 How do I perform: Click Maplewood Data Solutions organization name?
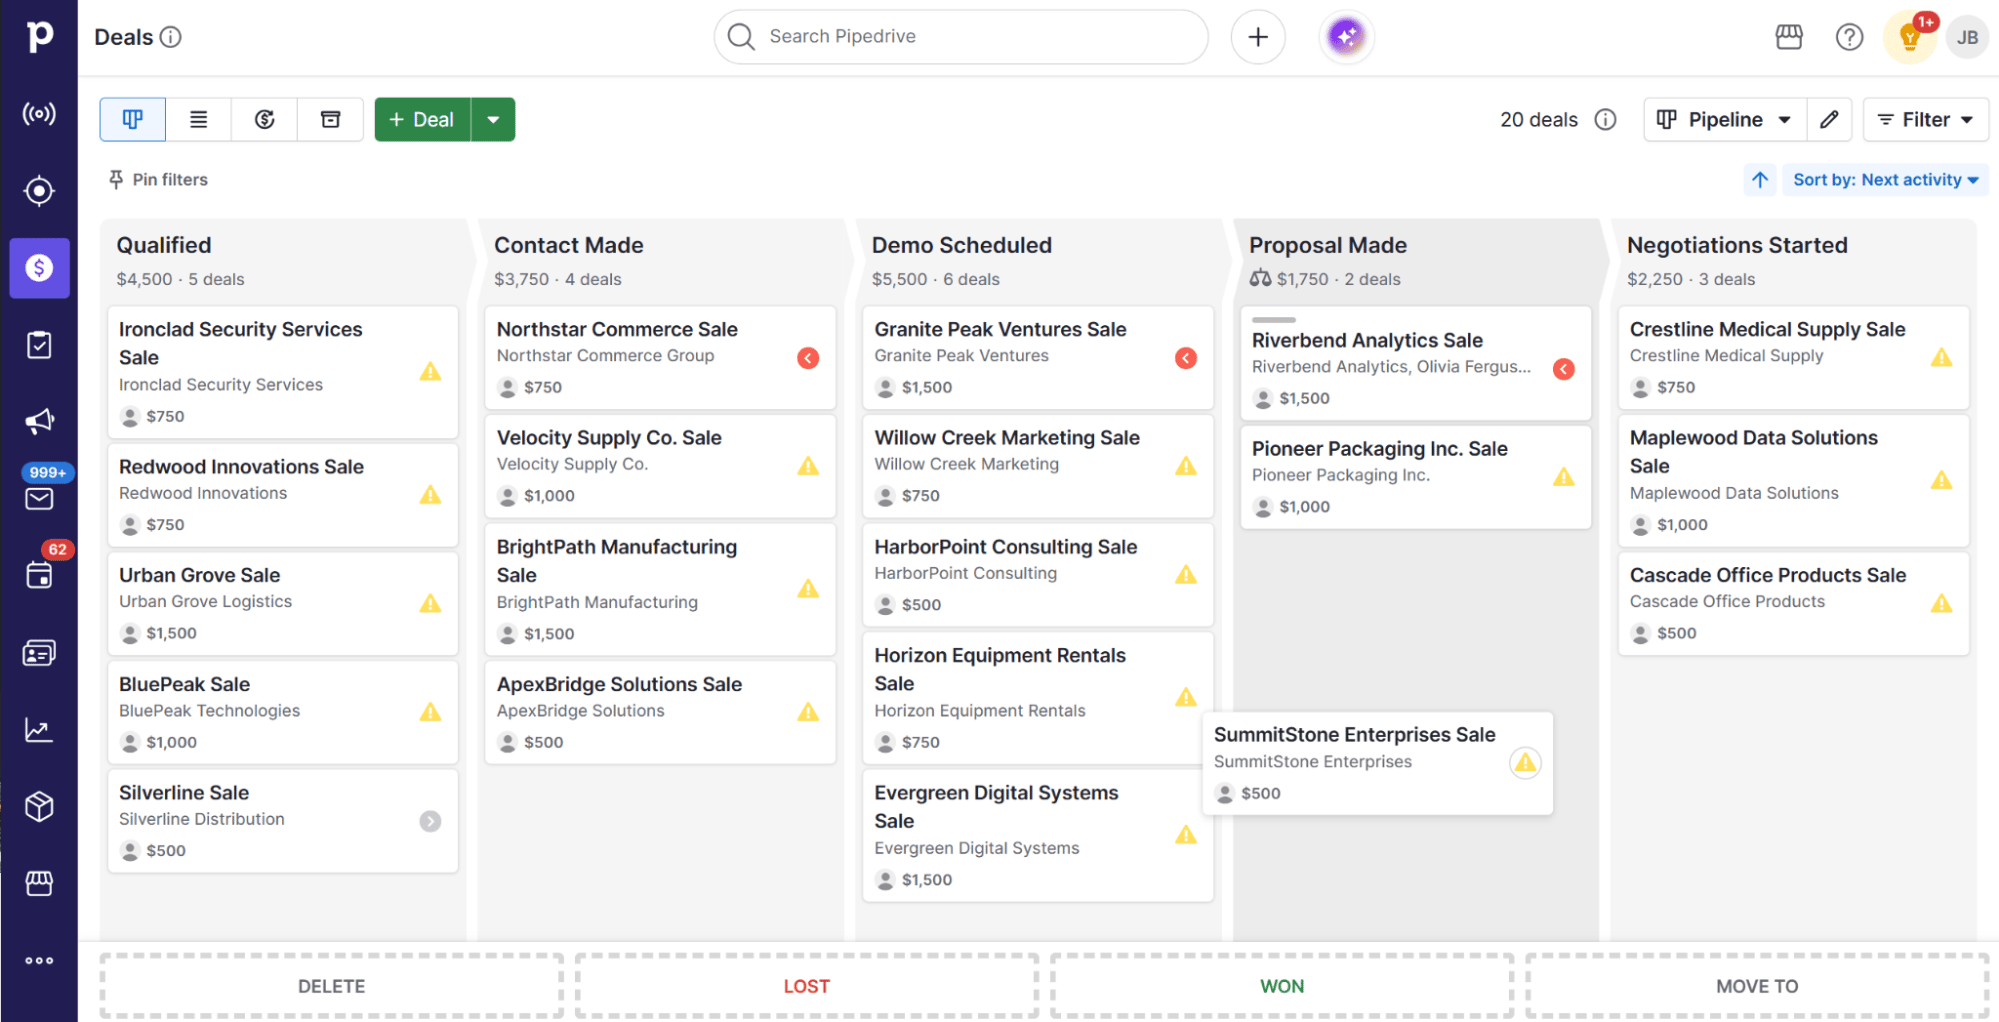(1734, 493)
